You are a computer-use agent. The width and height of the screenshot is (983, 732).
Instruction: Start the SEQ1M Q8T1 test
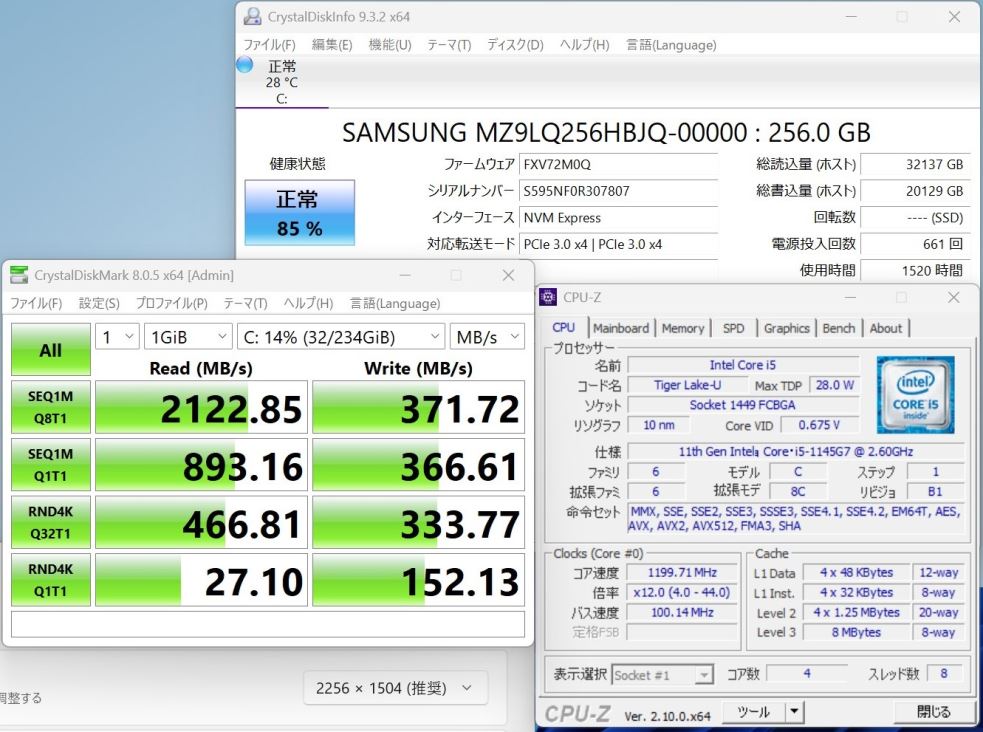[50, 407]
